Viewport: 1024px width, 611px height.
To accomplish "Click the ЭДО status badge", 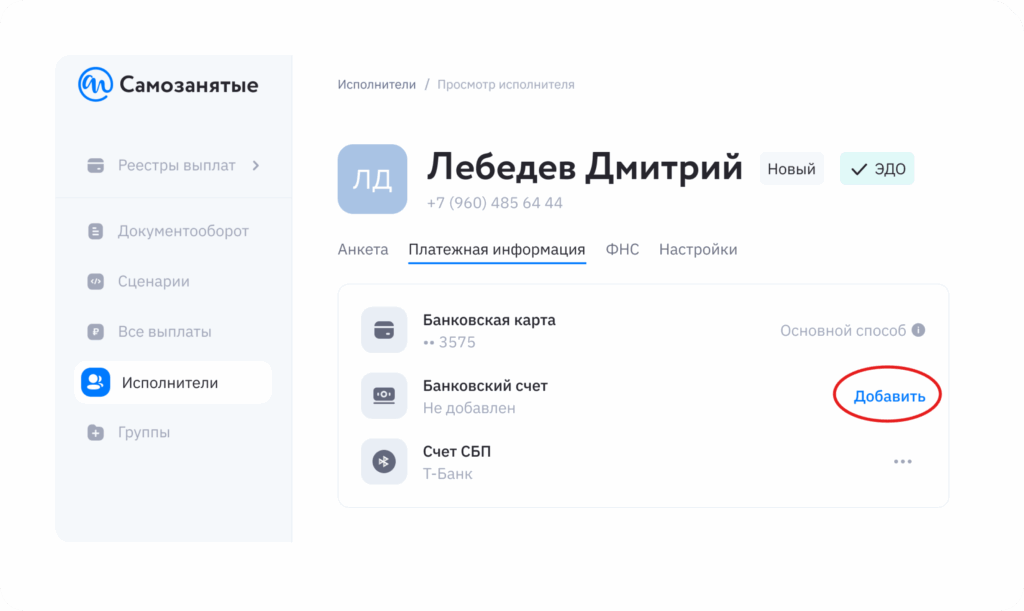I will [x=877, y=169].
